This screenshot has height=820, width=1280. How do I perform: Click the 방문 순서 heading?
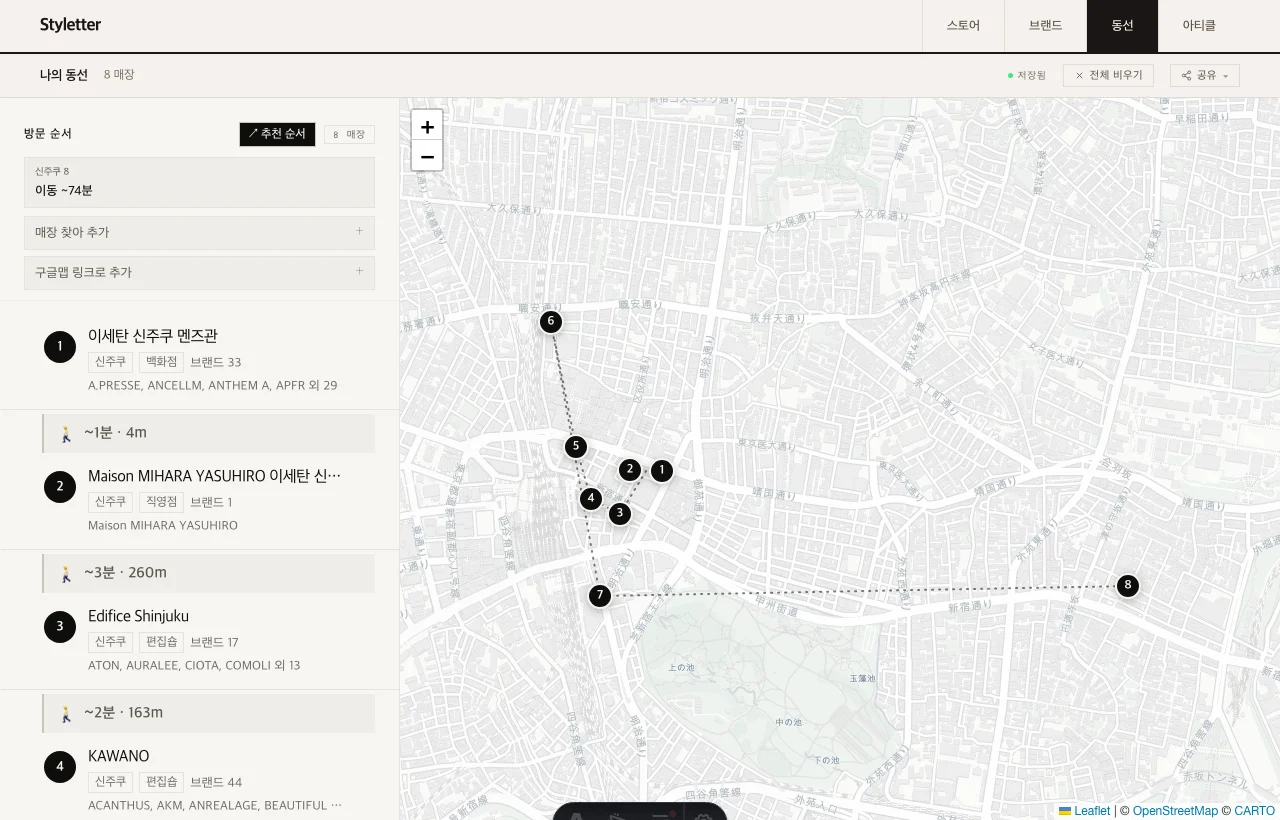48,134
